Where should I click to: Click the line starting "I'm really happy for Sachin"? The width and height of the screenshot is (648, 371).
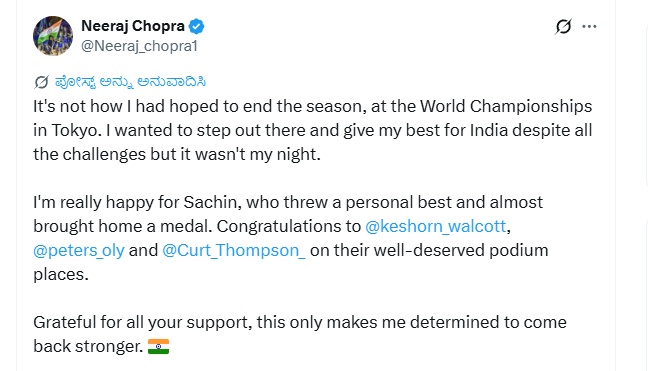[288, 202]
